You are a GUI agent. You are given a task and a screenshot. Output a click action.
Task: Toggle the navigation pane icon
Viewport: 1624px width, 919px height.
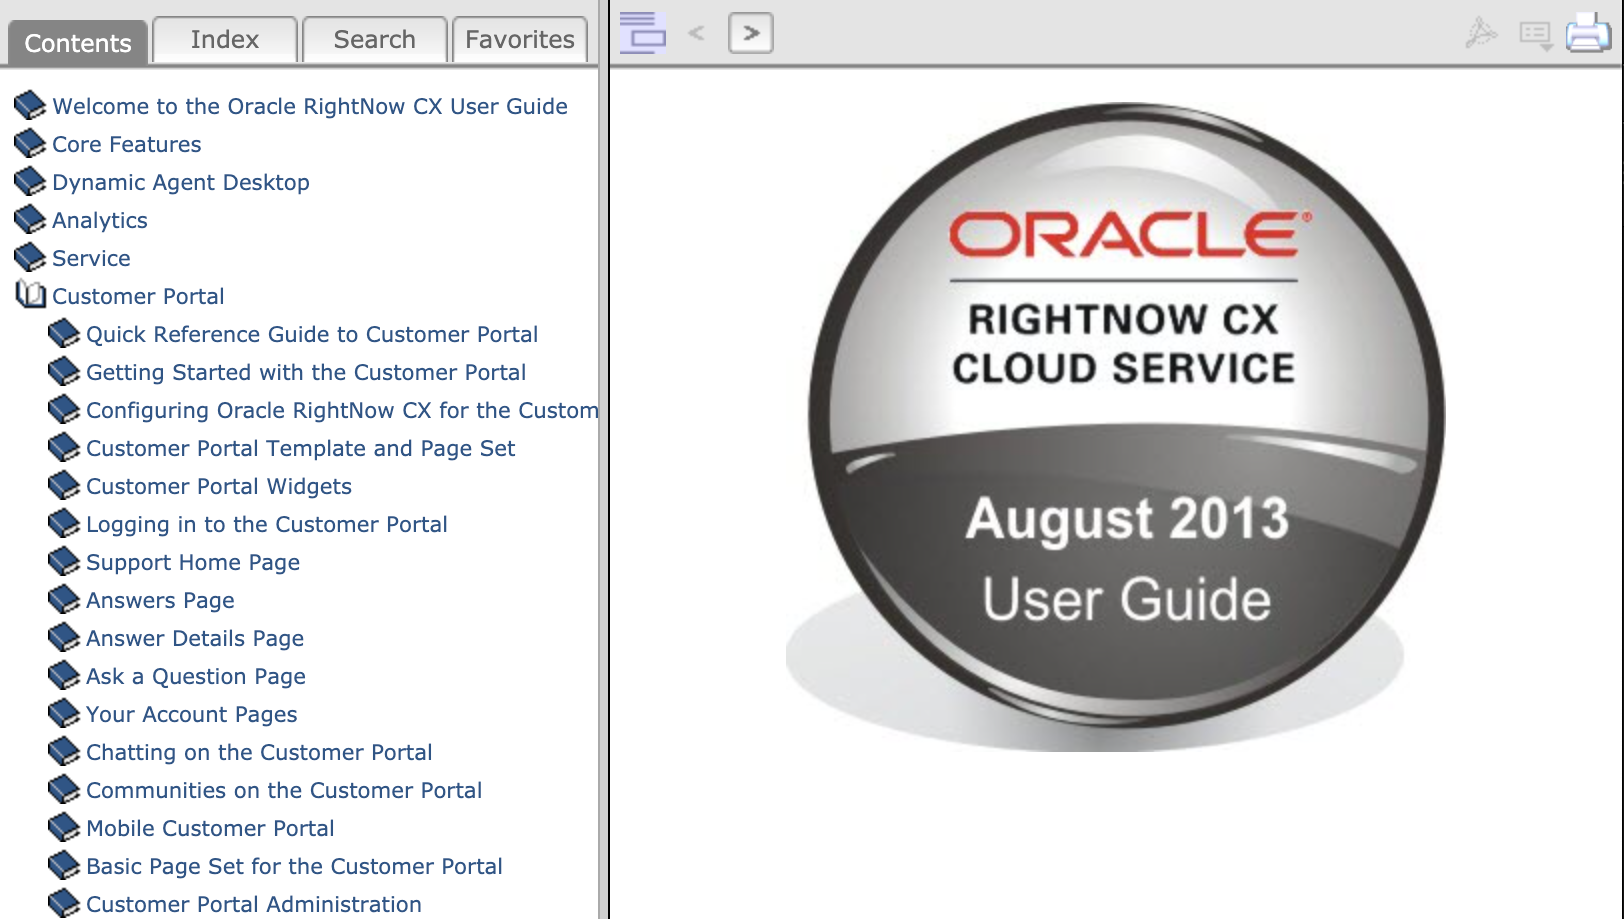[x=643, y=33]
